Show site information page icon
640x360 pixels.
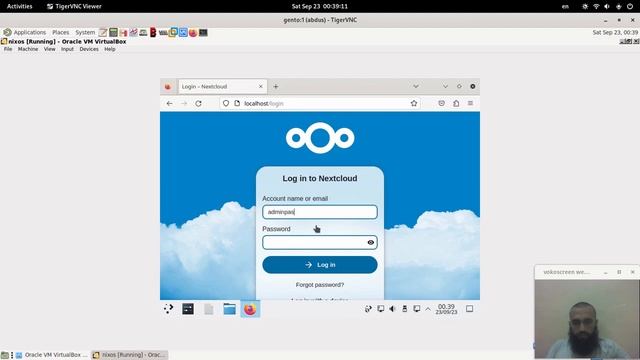pyautogui.click(x=237, y=104)
